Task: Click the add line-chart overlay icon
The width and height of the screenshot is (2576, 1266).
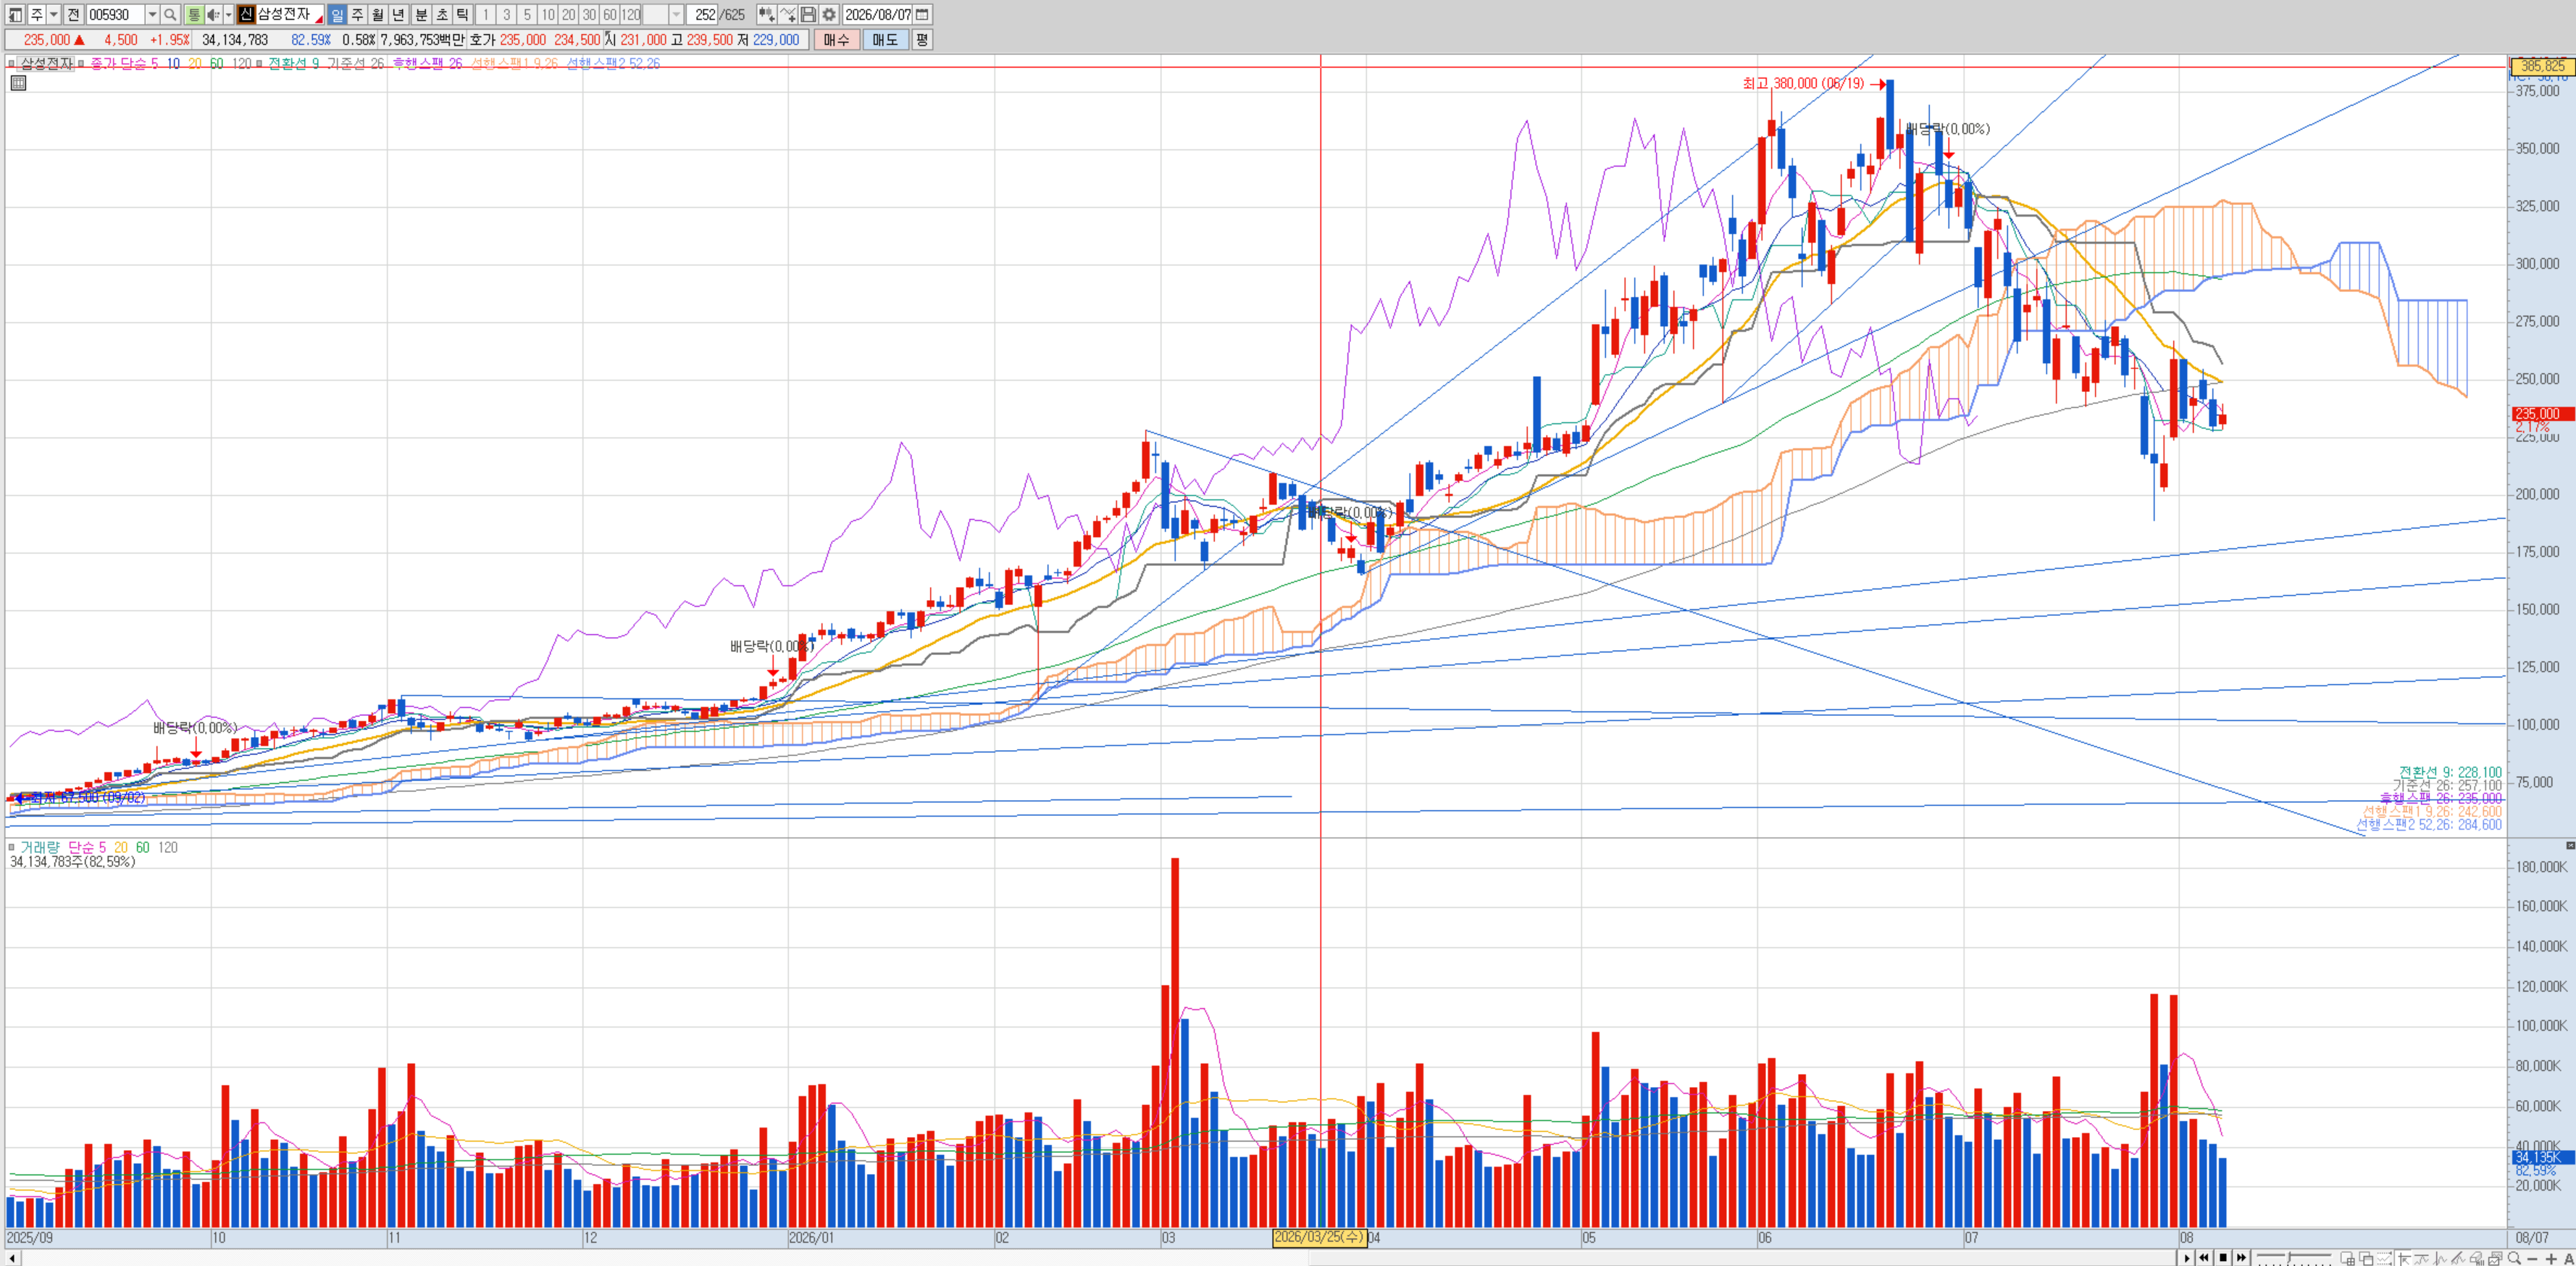Action: click(x=788, y=14)
